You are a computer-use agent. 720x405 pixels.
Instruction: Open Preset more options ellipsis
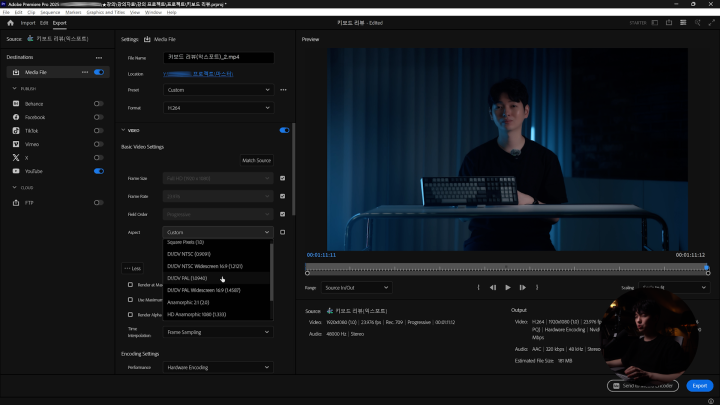(x=284, y=90)
